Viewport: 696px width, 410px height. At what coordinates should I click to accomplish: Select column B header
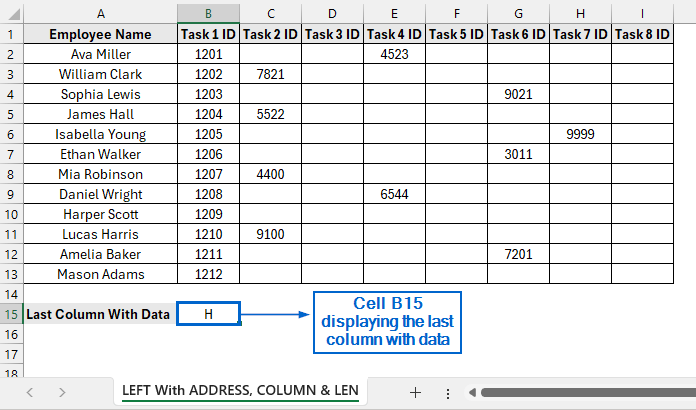(x=209, y=14)
